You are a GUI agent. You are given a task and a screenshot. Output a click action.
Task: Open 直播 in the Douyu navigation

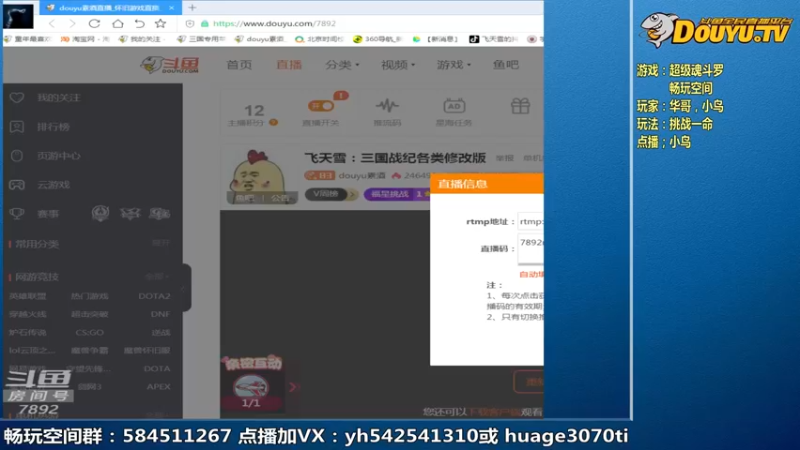pyautogui.click(x=289, y=65)
